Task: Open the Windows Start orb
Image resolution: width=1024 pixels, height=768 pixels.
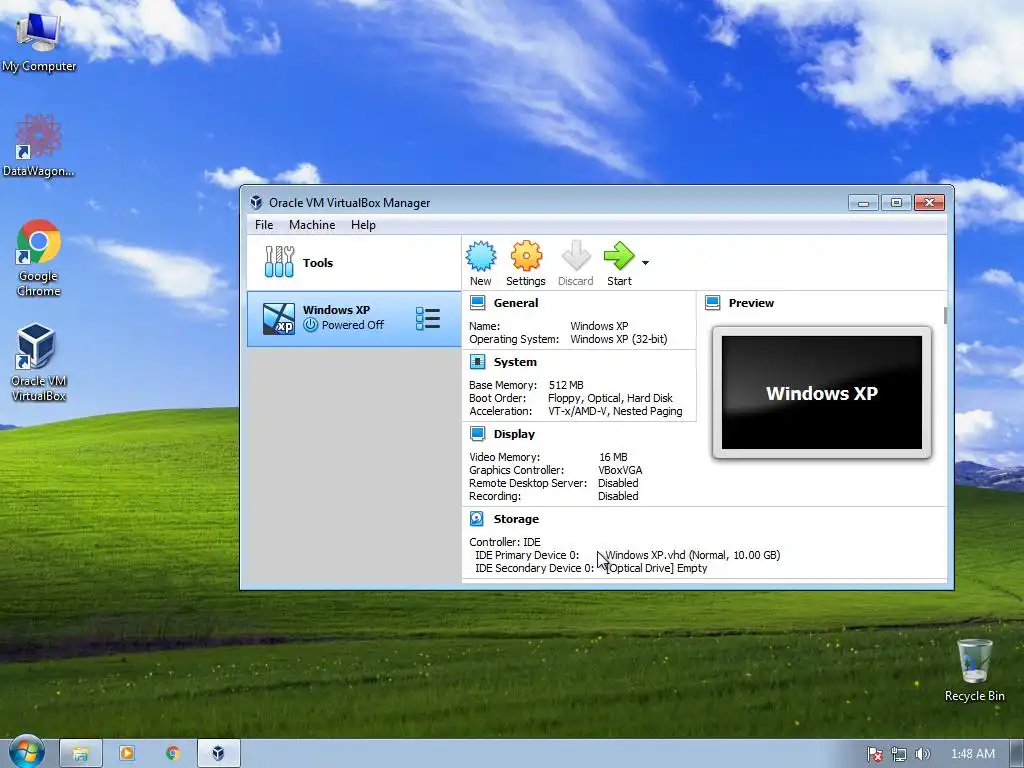Action: point(26,752)
